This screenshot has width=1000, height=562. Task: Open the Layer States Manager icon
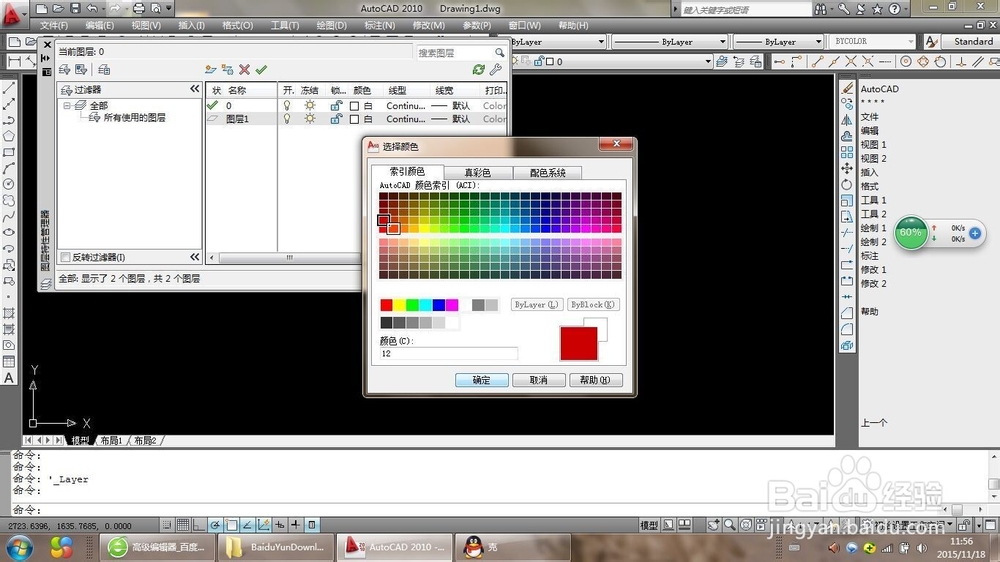tap(104, 70)
